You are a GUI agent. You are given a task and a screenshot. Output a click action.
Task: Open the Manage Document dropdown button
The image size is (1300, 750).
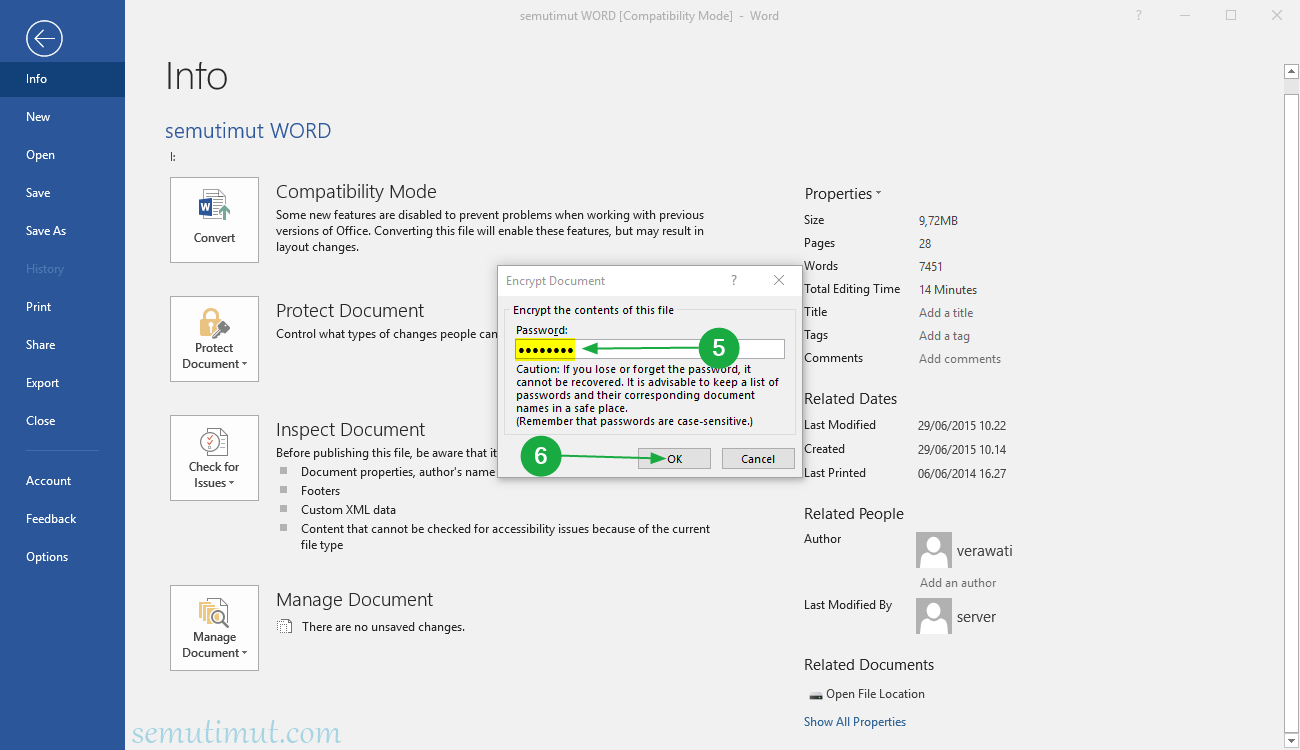[214, 628]
